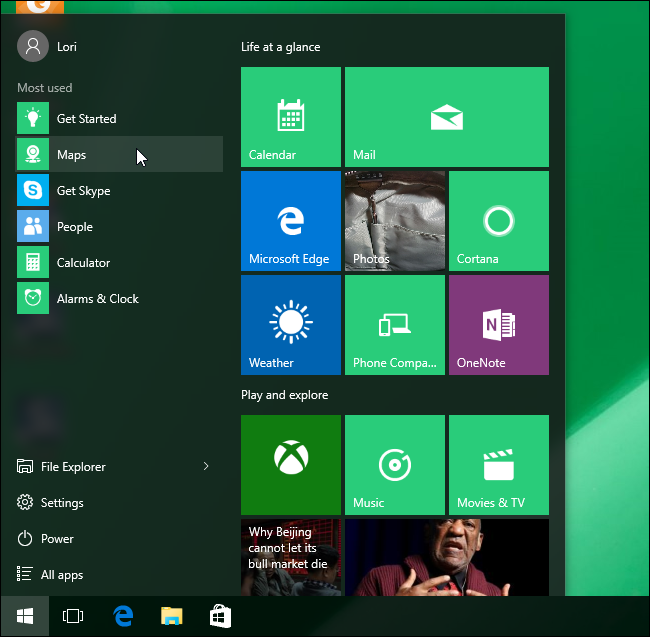The width and height of the screenshot is (650, 637).
Task: Open the Mail tile
Action: coord(447,117)
